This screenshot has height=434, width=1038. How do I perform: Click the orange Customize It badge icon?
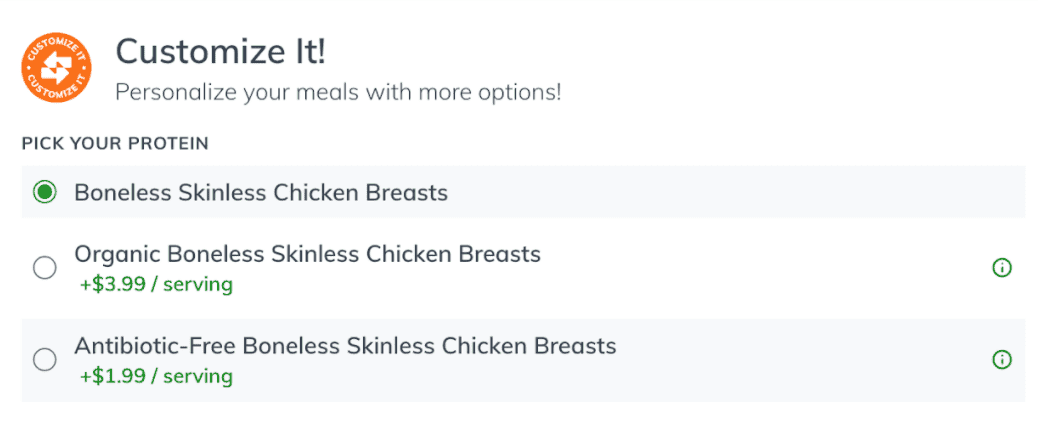pyautogui.click(x=56, y=69)
